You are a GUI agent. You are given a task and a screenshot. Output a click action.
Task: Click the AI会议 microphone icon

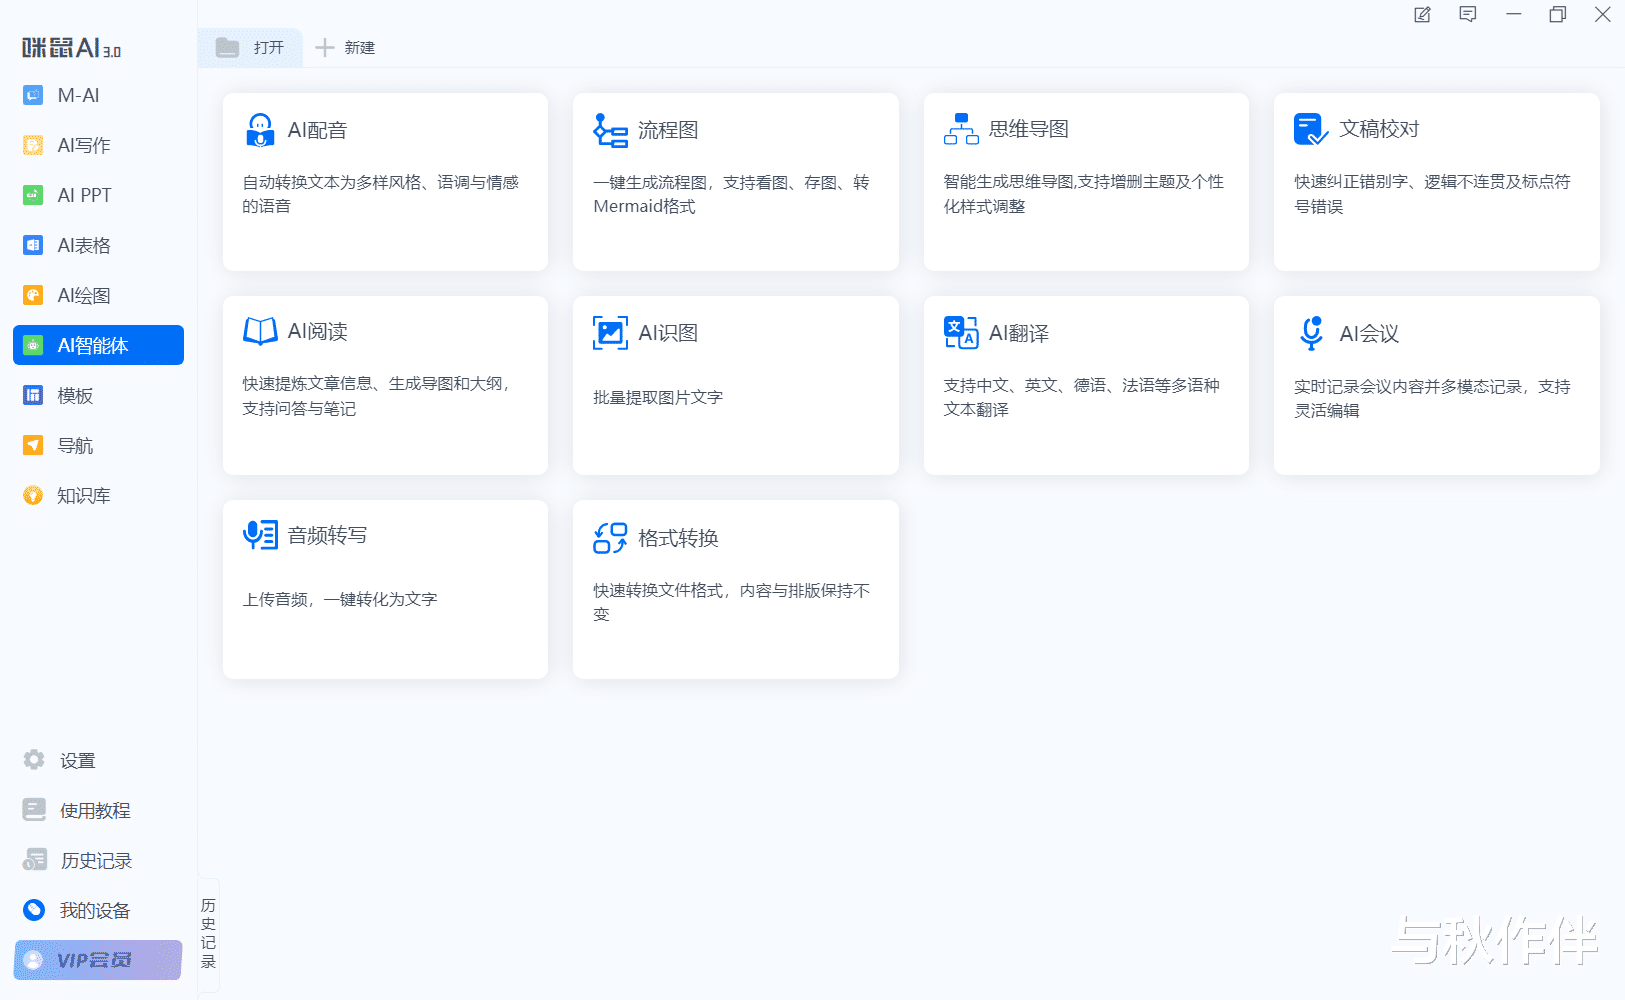tap(1311, 333)
